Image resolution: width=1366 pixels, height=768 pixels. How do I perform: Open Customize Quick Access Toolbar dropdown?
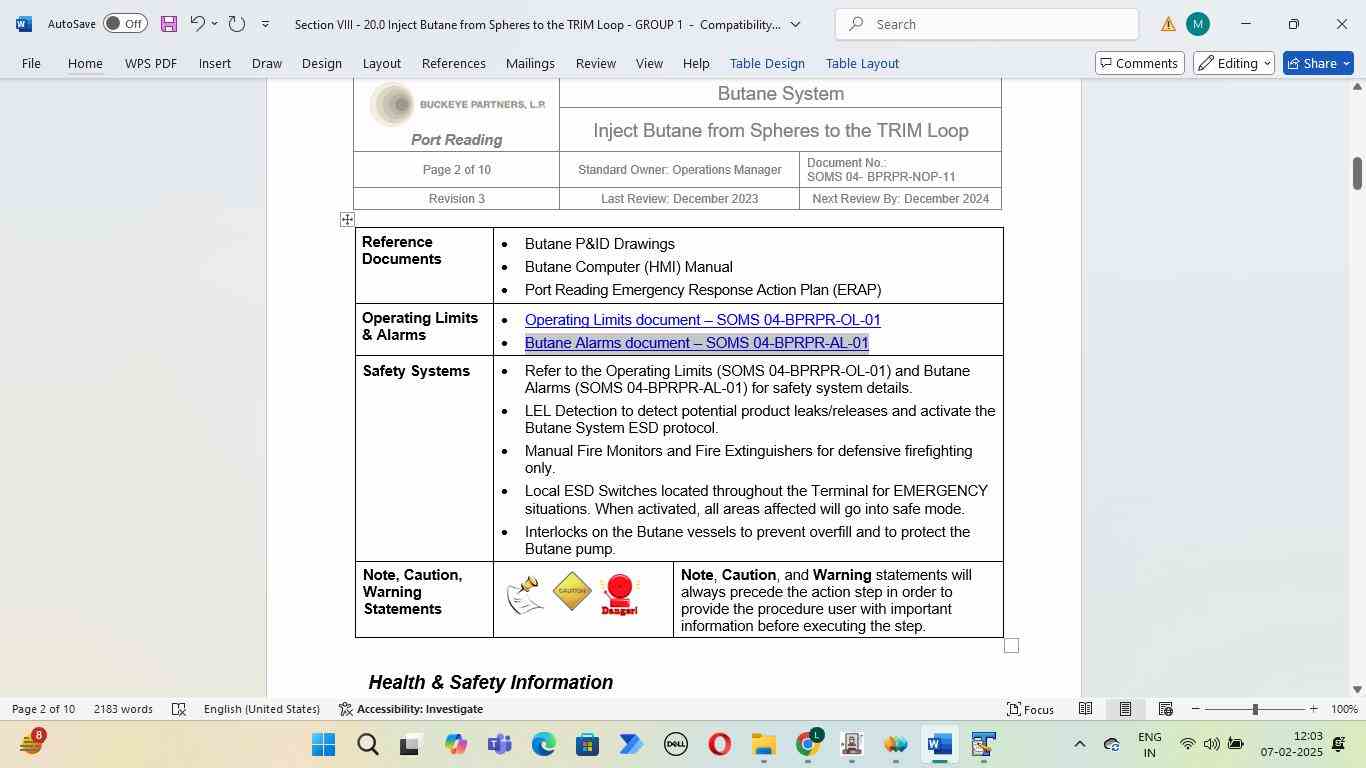point(265,24)
